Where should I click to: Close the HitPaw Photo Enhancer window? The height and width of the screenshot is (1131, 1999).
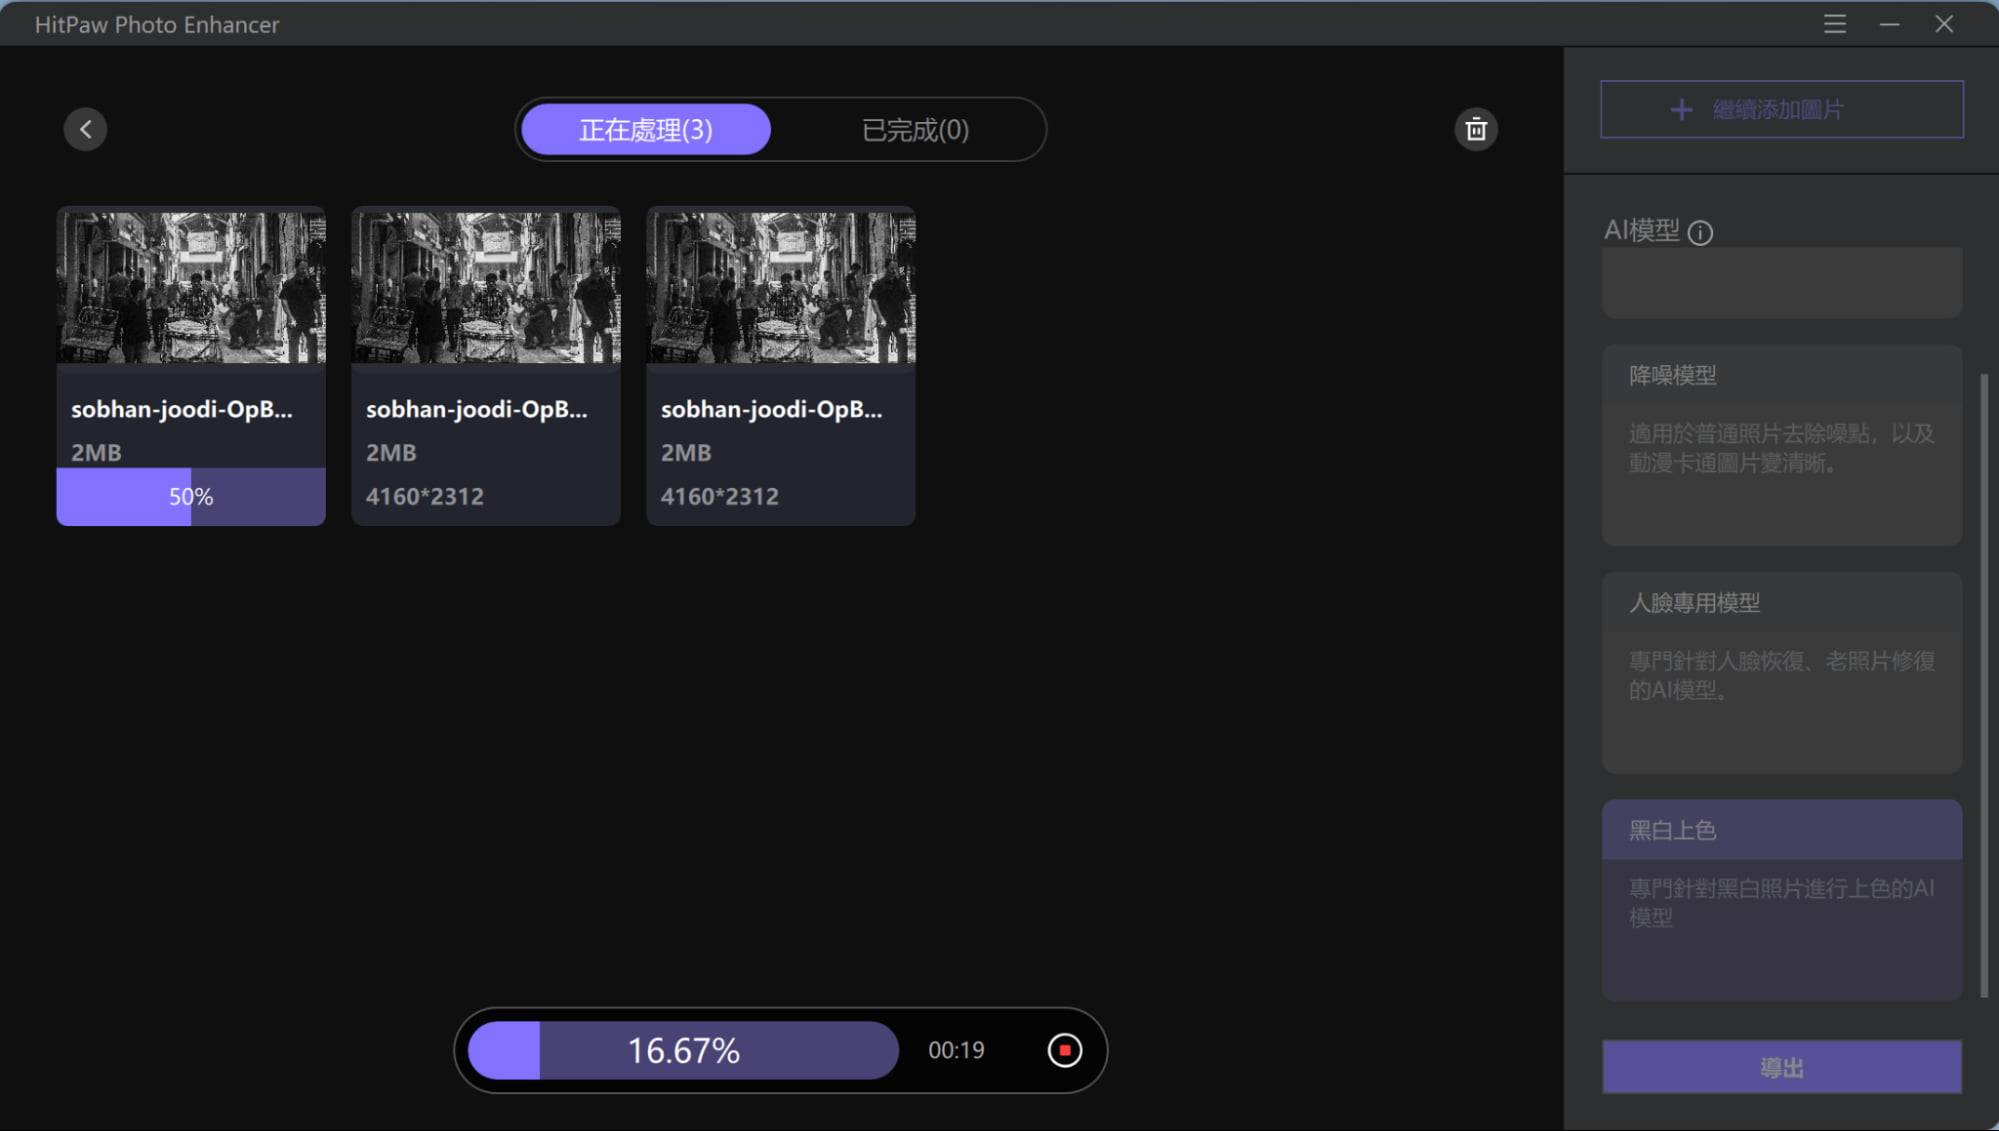point(1944,24)
